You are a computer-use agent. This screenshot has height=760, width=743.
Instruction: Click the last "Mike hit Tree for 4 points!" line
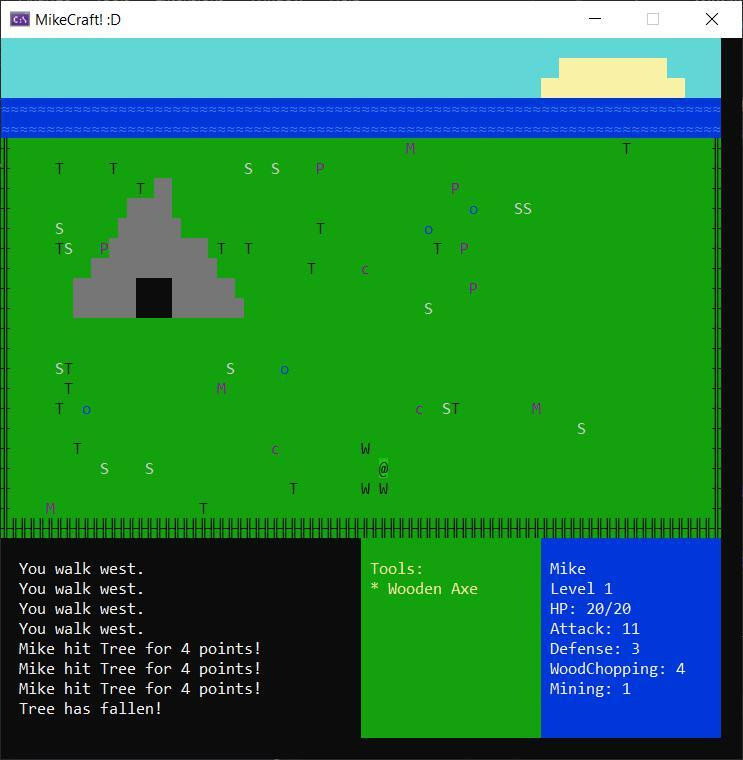140,689
